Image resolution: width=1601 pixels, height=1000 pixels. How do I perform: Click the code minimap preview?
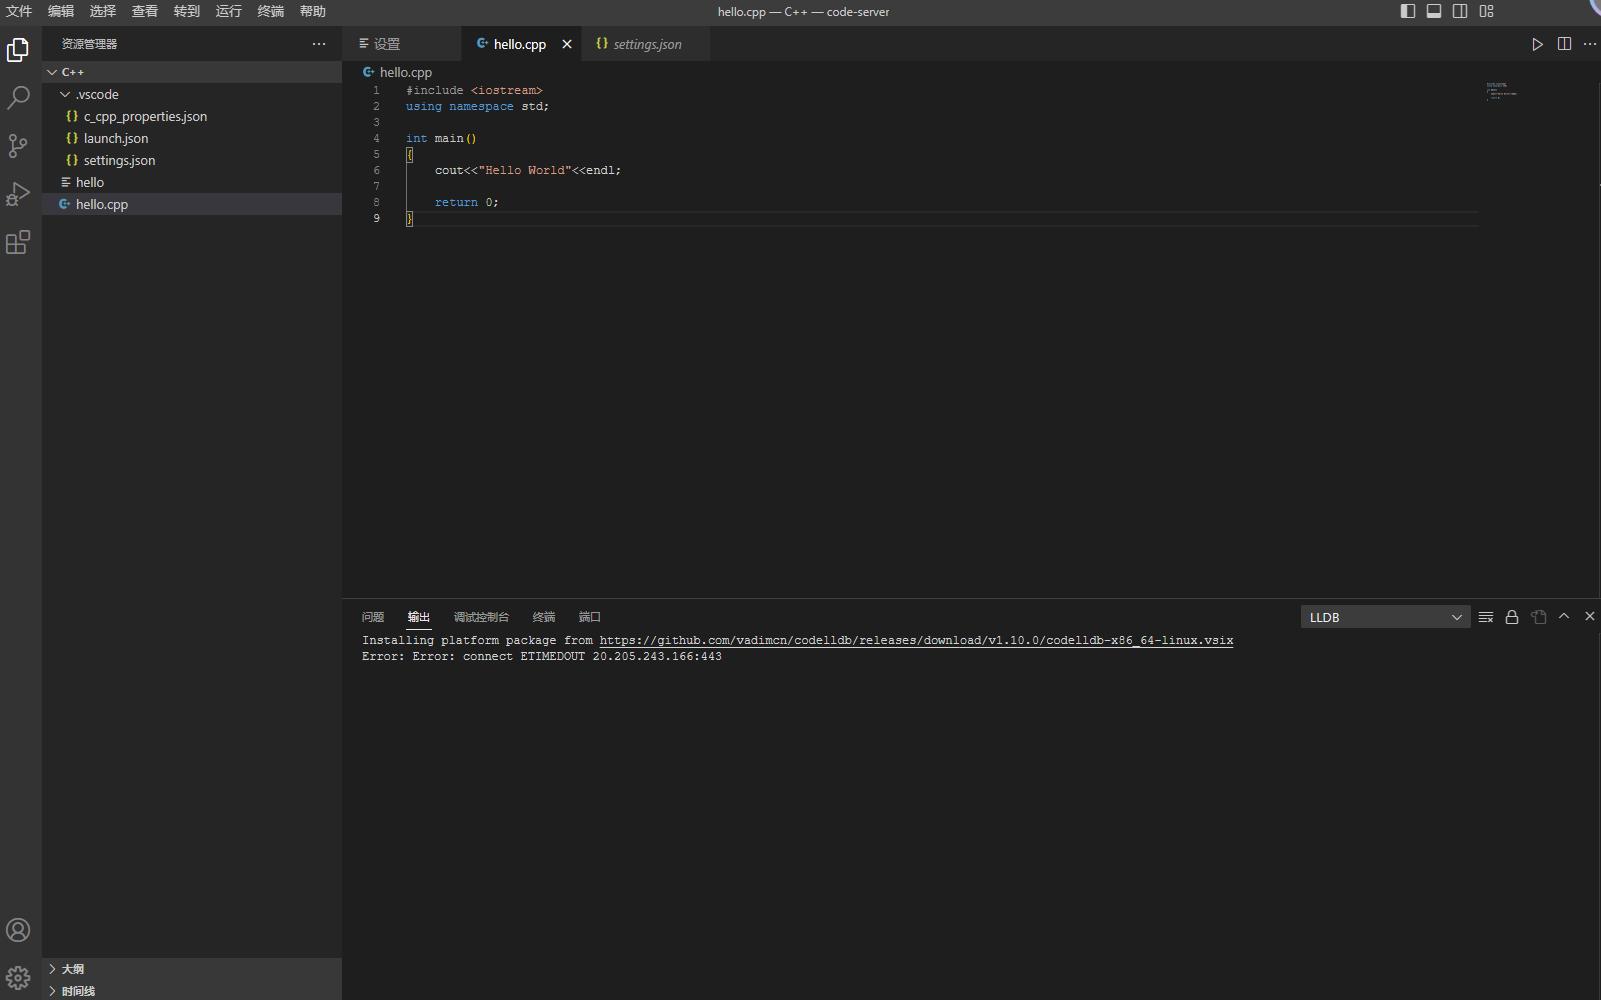[x=1501, y=91]
